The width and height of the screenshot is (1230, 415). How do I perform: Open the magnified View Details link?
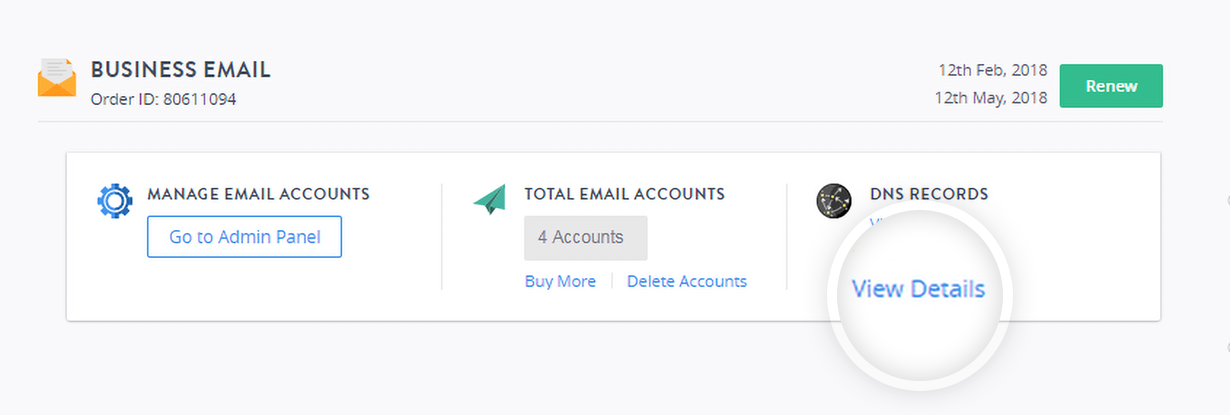(x=918, y=289)
